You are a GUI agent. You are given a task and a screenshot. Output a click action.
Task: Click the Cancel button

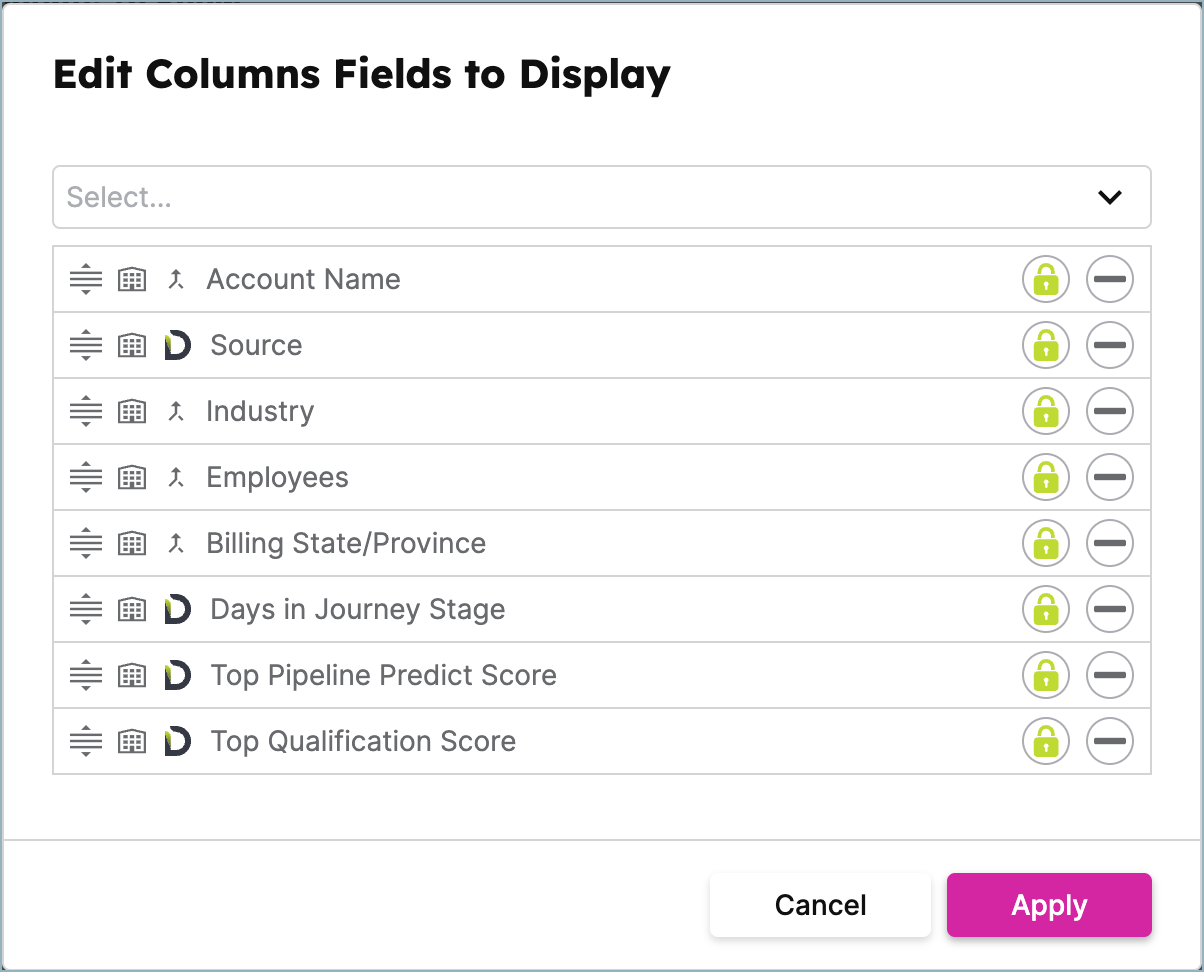(820, 905)
